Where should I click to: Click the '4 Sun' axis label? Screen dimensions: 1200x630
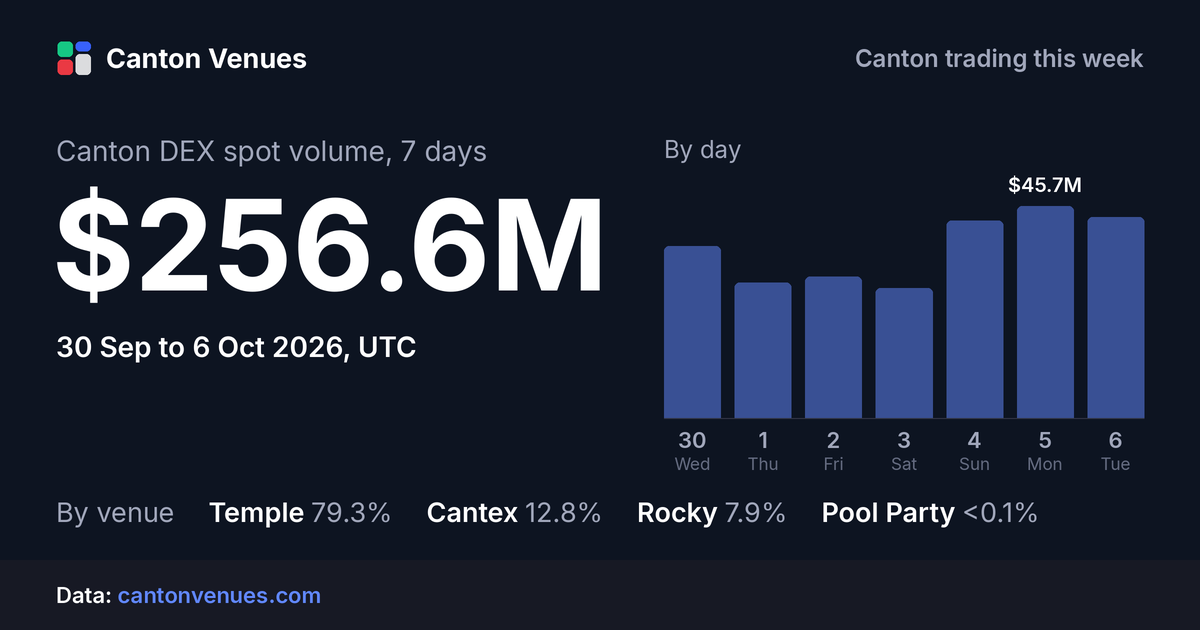point(974,451)
